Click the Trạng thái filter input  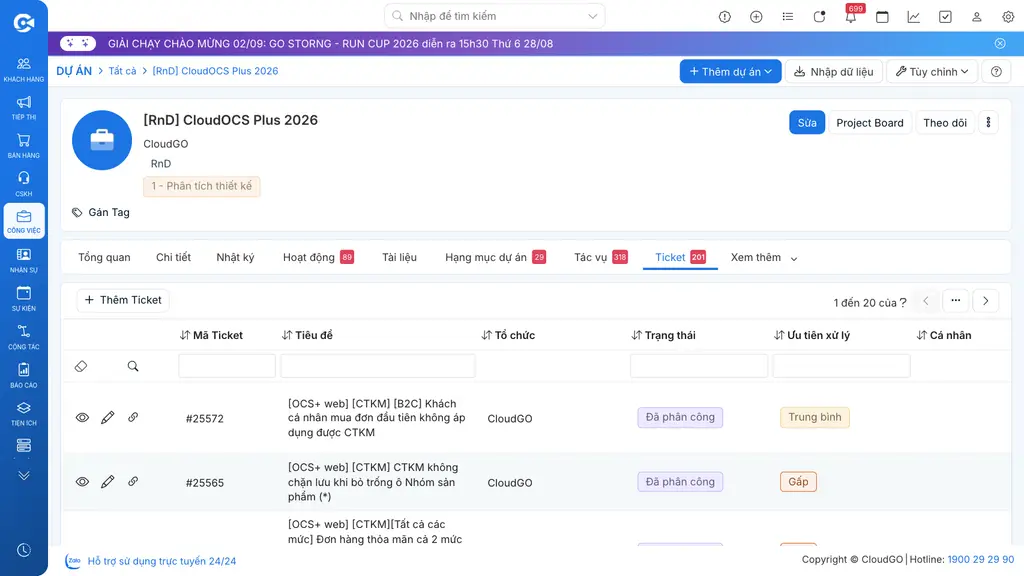[699, 366]
